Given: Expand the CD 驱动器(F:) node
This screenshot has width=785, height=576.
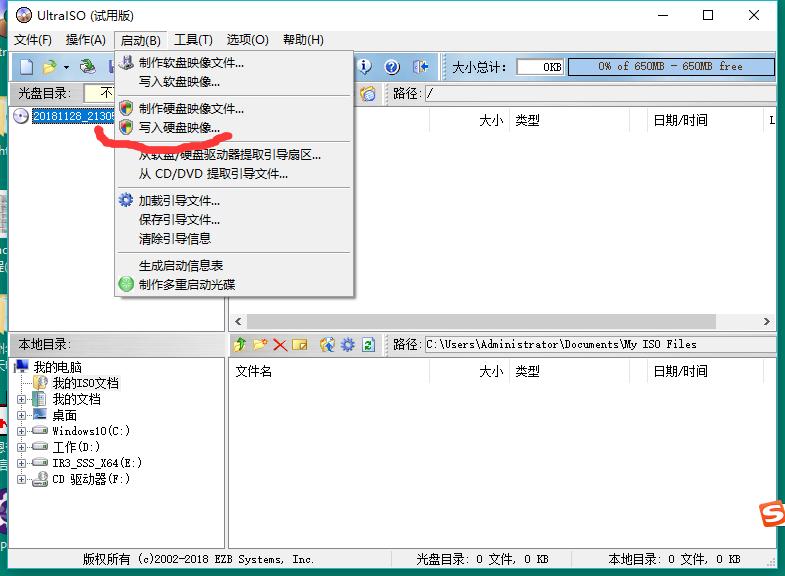Looking at the screenshot, I should [22, 479].
